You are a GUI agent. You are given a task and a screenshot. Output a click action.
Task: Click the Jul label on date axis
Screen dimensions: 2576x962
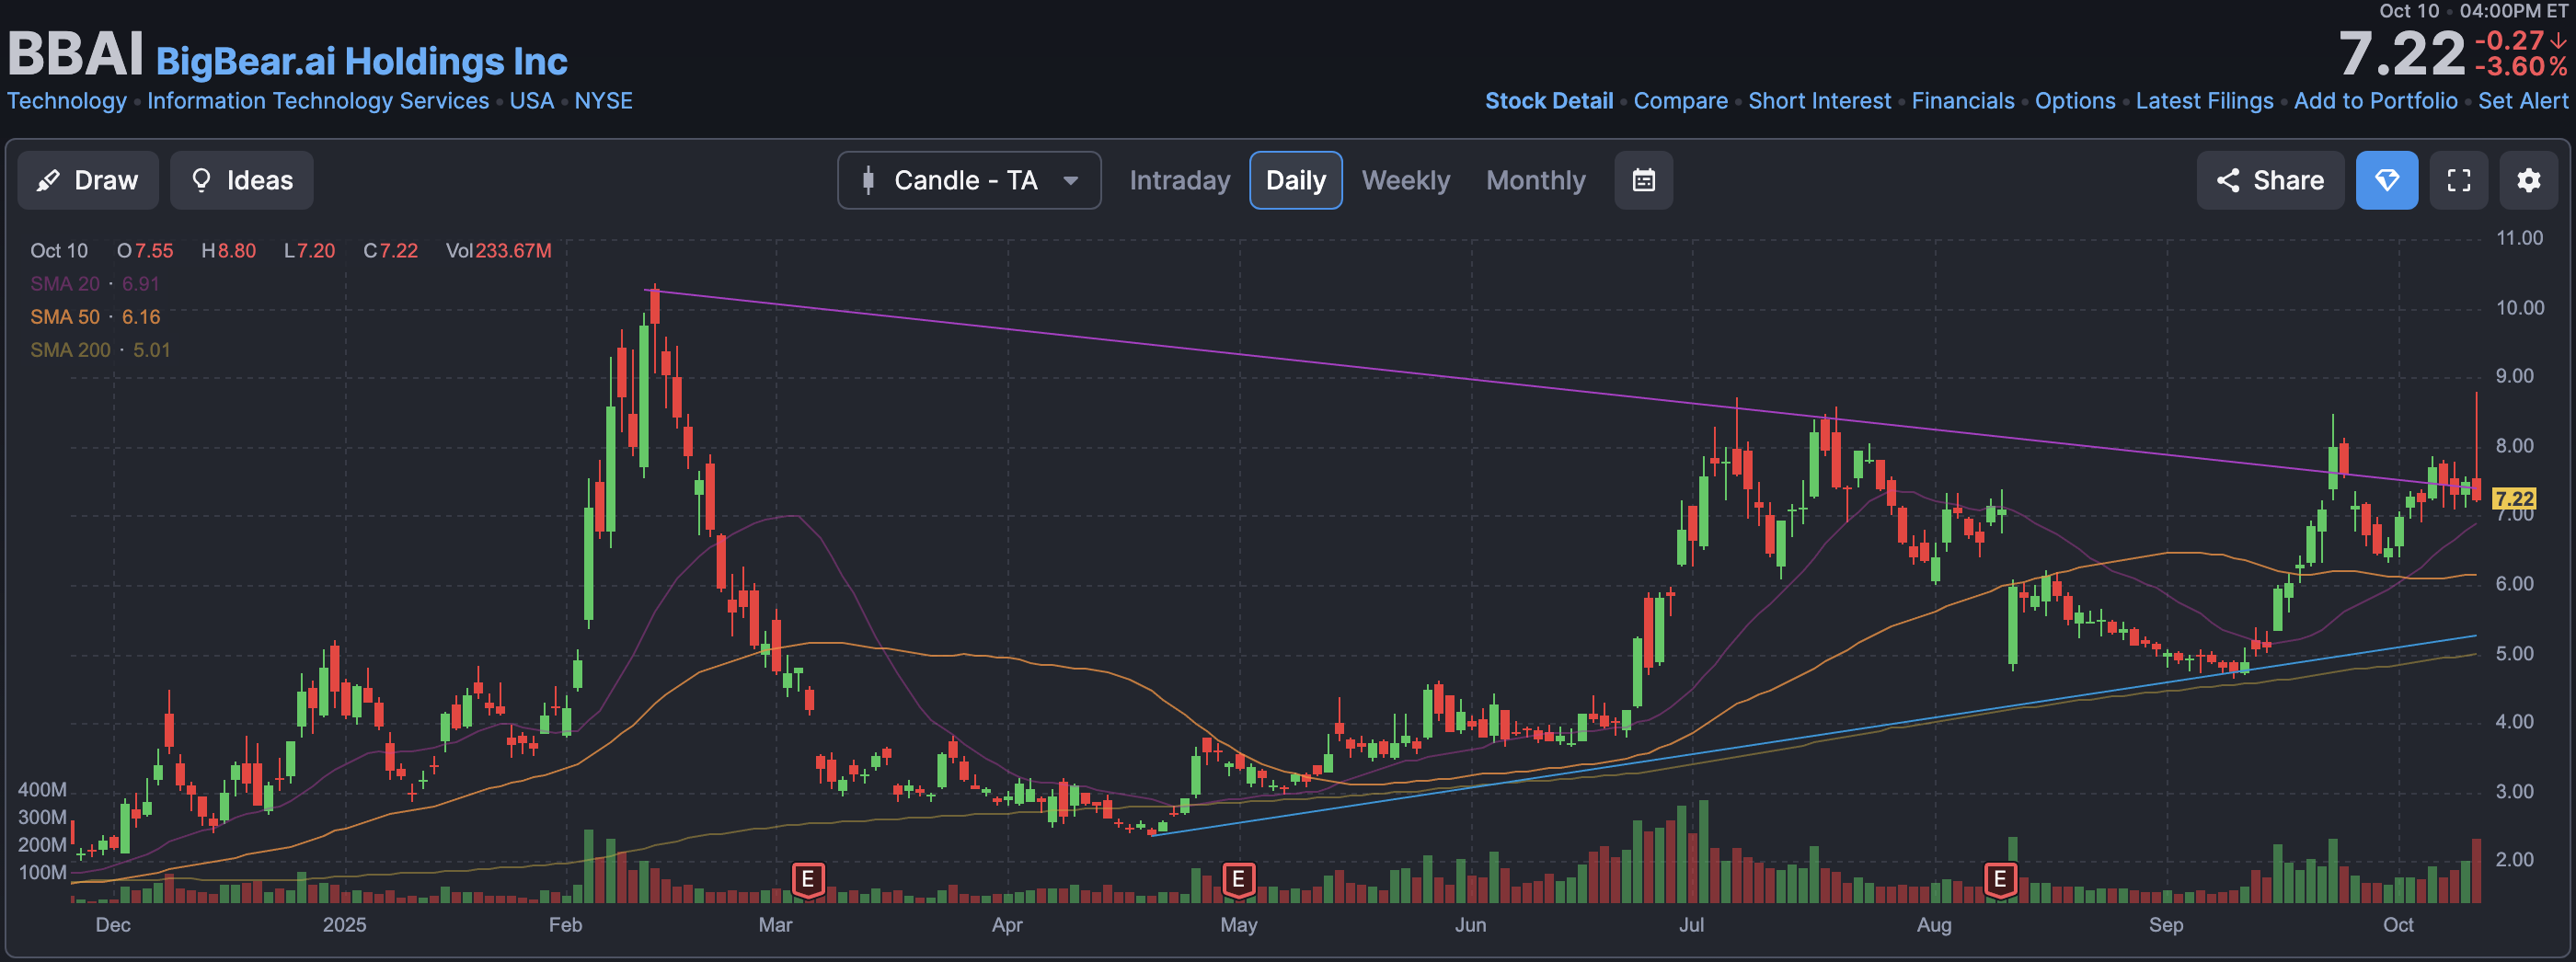pyautogui.click(x=1691, y=925)
